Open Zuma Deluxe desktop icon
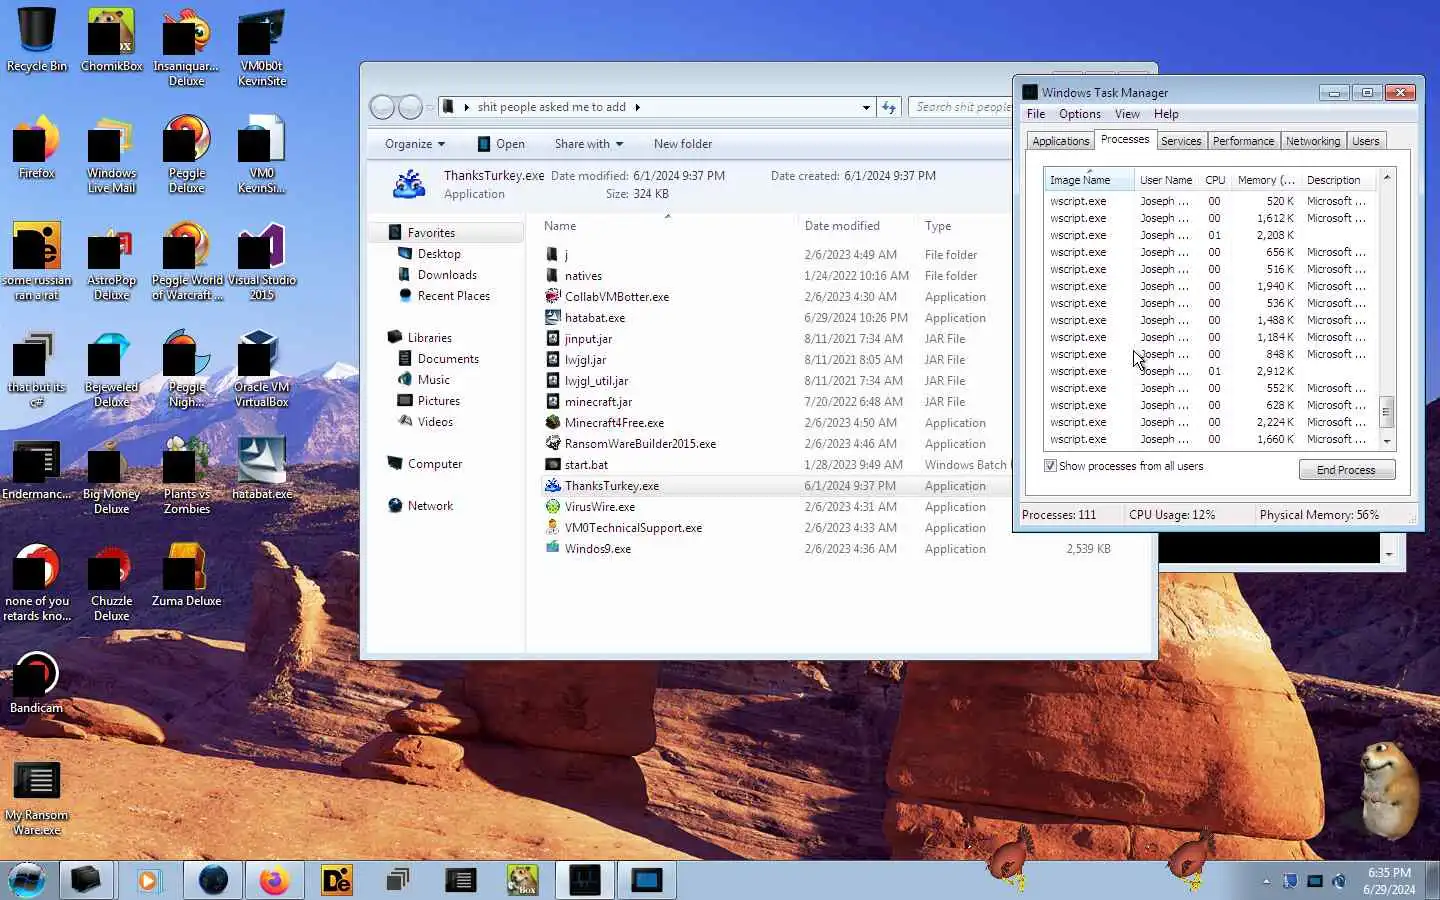The height and width of the screenshot is (900, 1440). [x=187, y=575]
